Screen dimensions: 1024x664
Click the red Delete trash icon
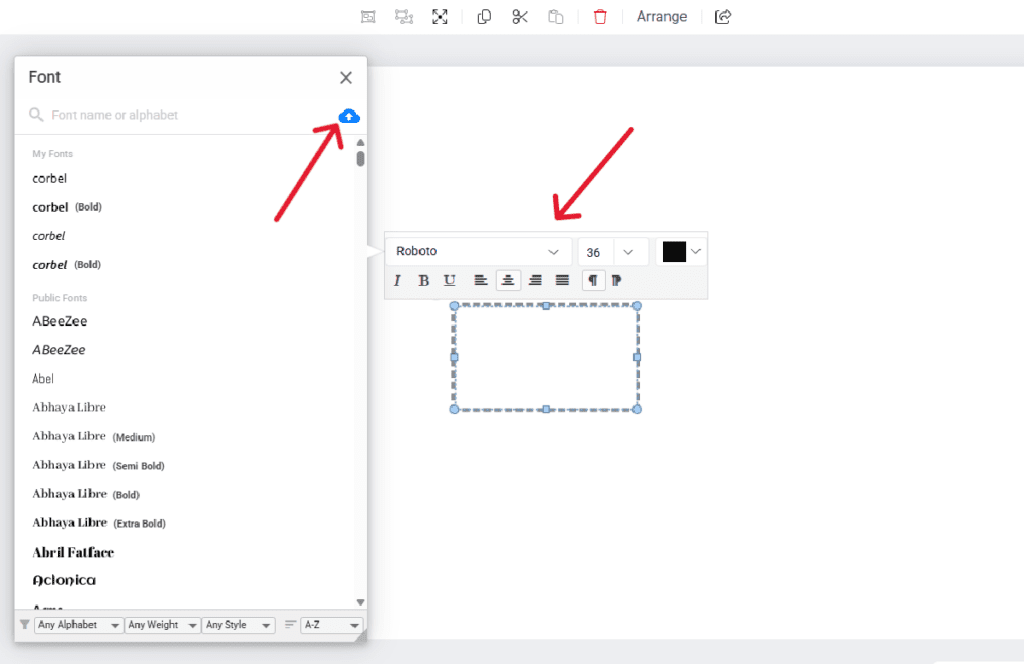pyautogui.click(x=600, y=16)
